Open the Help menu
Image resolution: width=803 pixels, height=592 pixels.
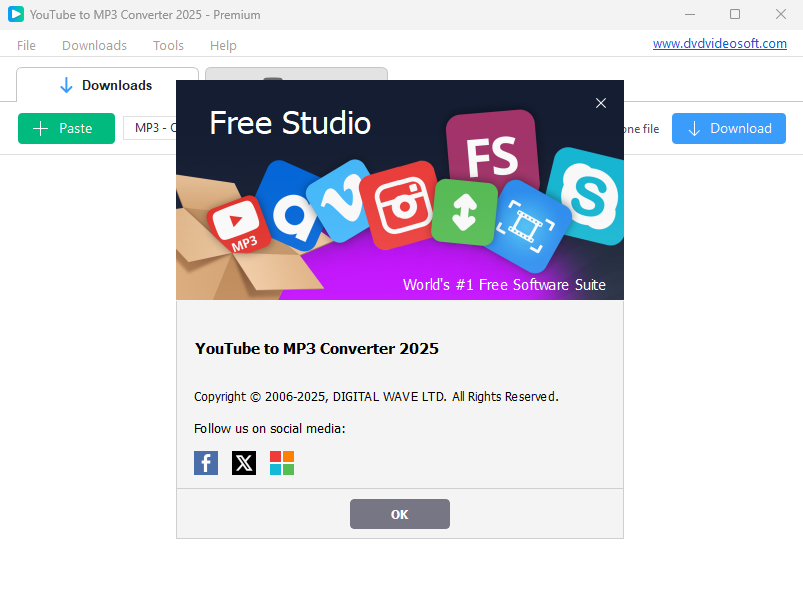[223, 46]
